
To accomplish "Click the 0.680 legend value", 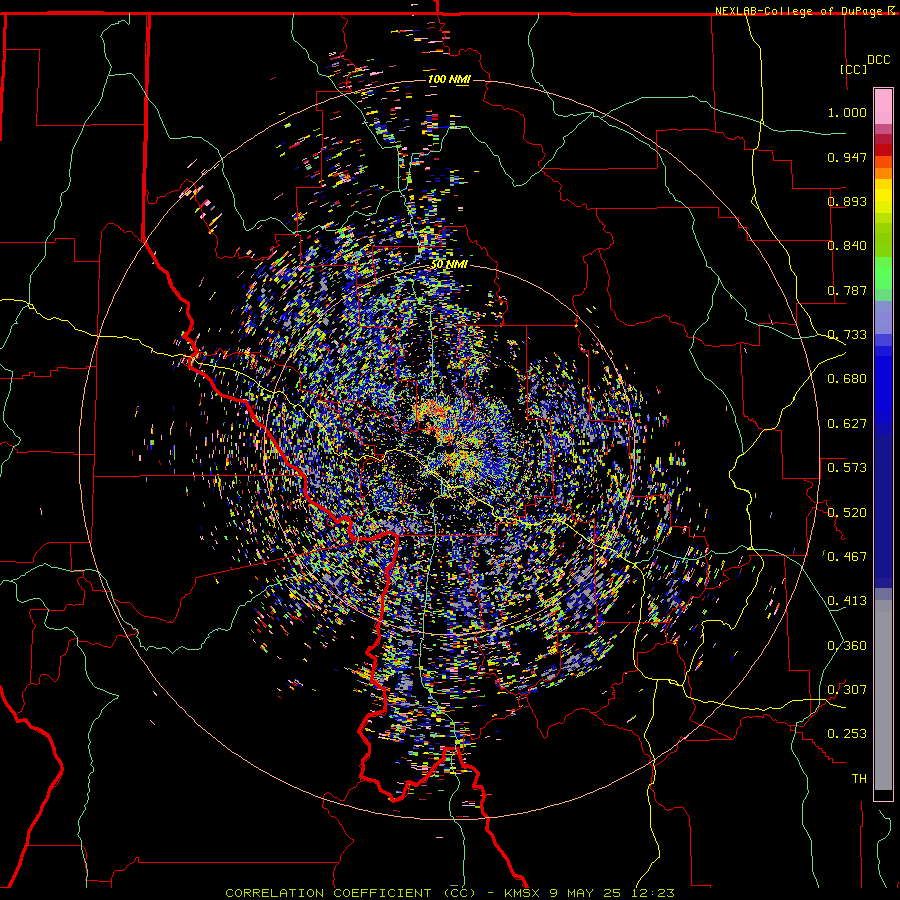I will [x=847, y=379].
